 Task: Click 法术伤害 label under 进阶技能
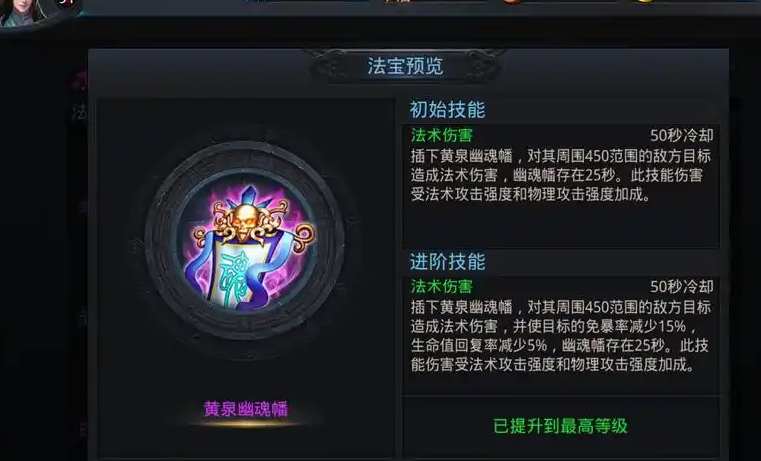pos(442,286)
